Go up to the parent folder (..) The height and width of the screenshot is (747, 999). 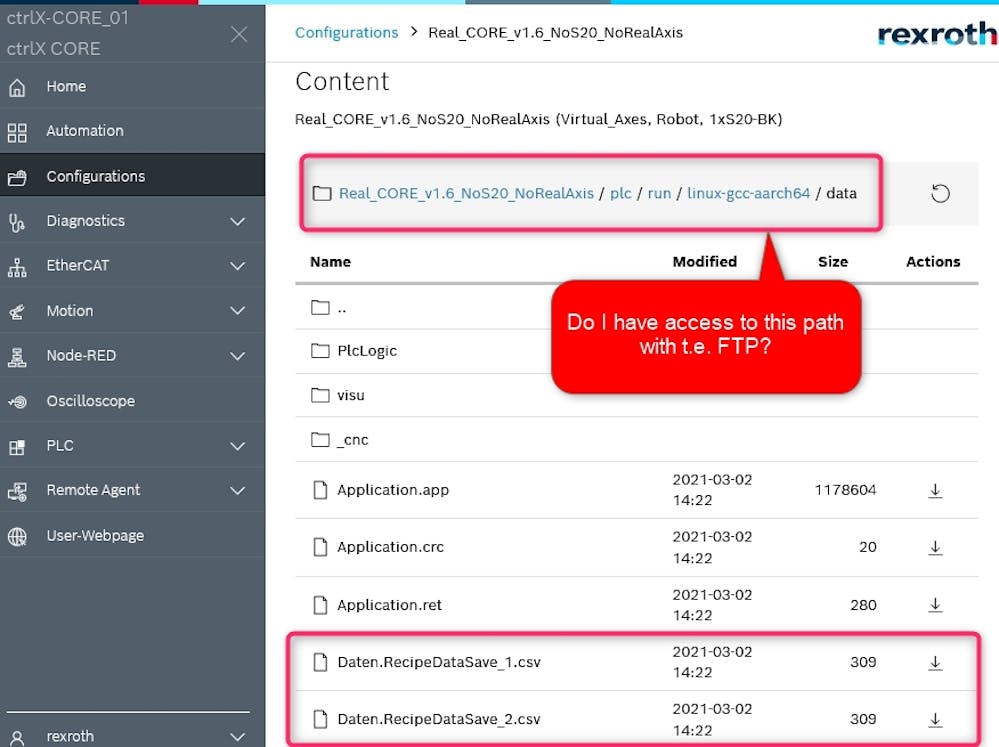[341, 308]
